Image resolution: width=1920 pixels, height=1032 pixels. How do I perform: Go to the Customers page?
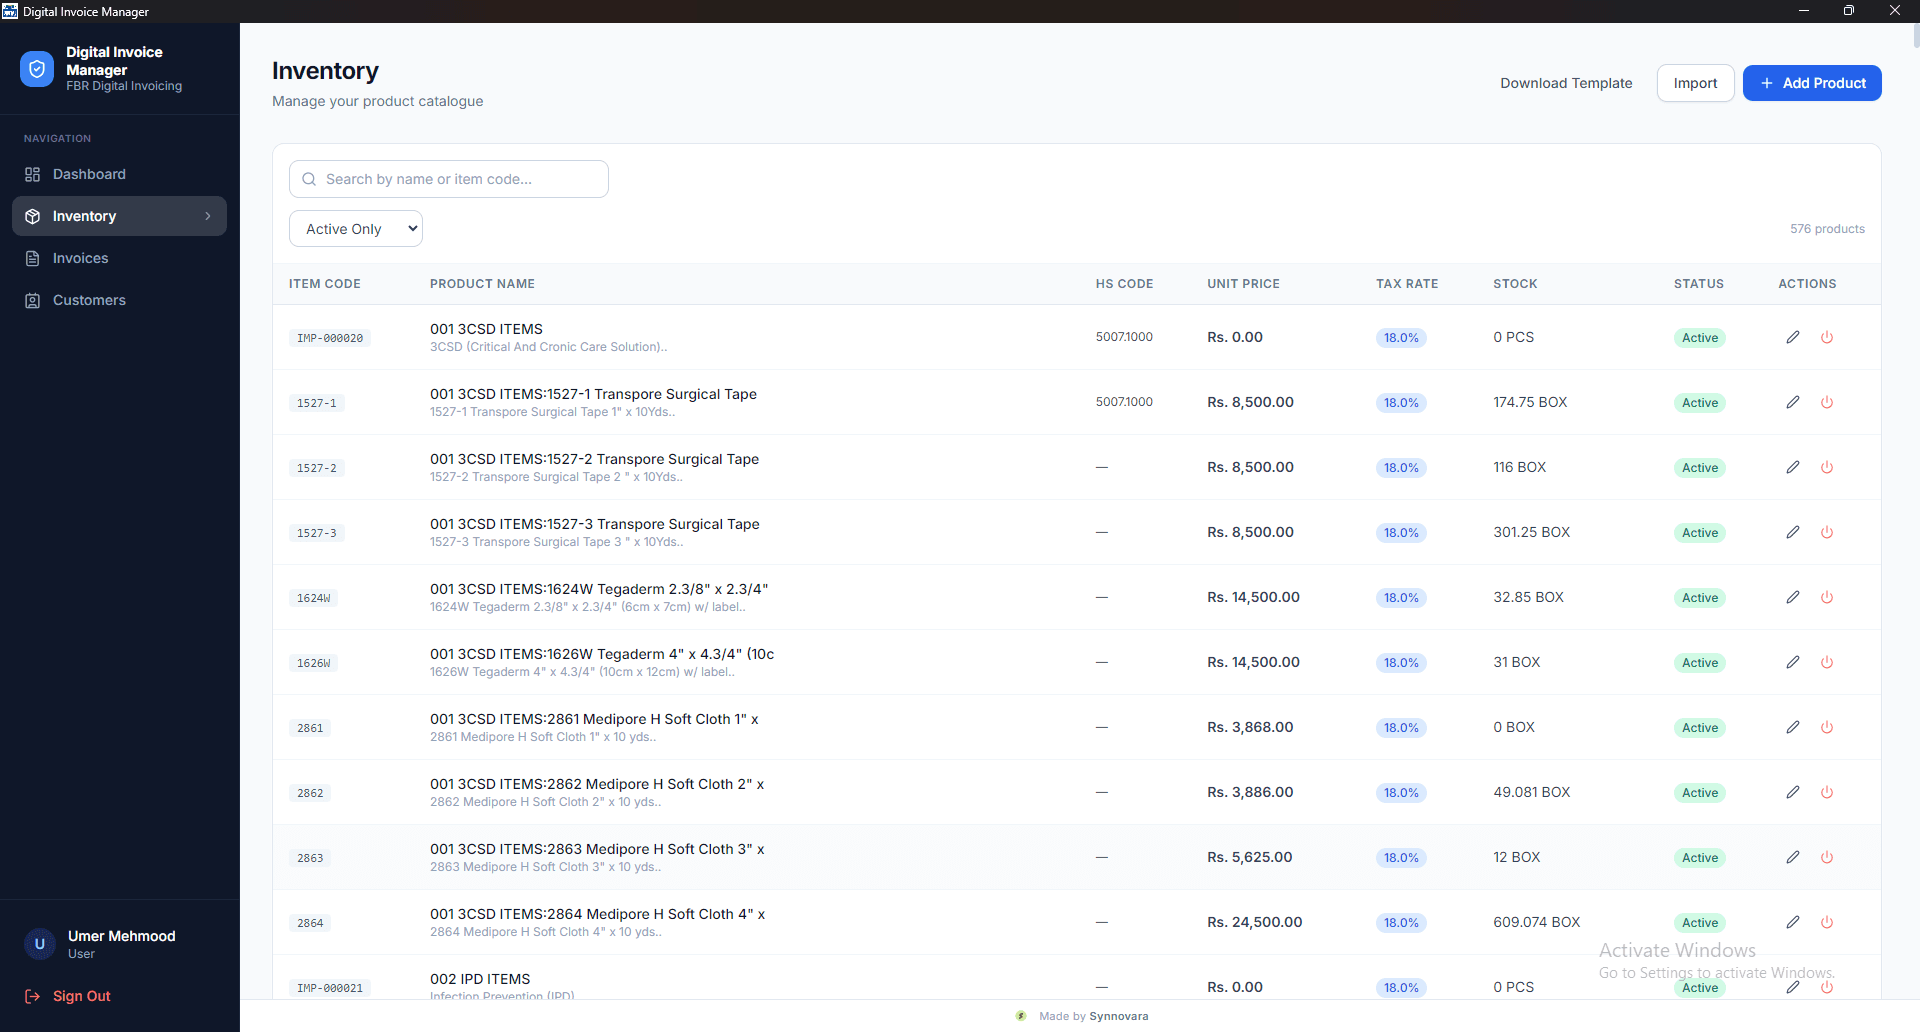[x=119, y=300]
